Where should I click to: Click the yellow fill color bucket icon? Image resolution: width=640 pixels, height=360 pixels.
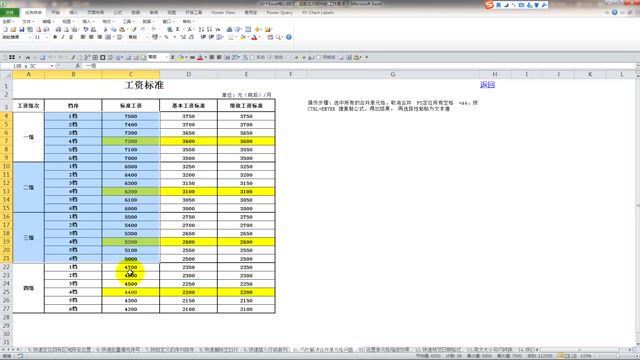click(242, 37)
